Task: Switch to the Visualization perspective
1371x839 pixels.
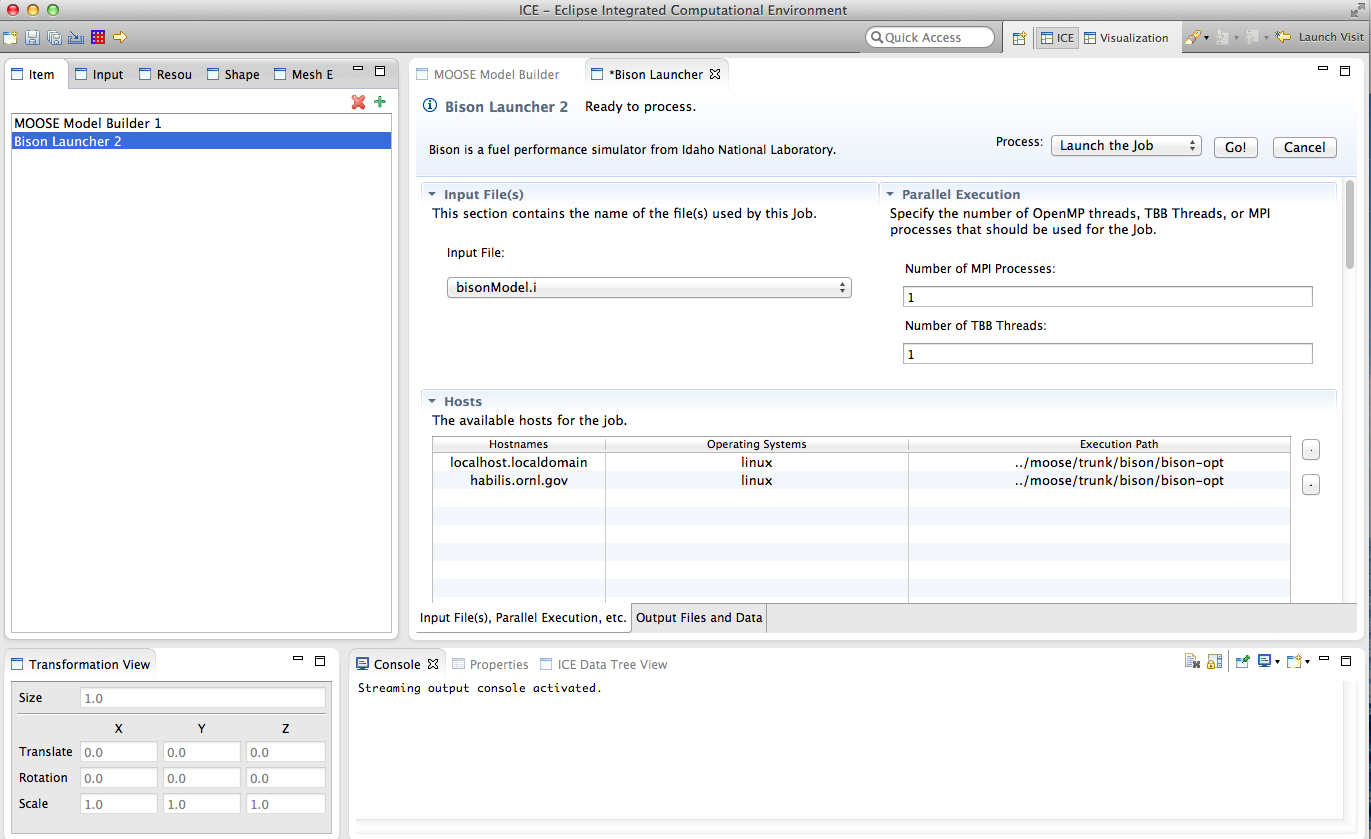Action: click(x=1126, y=38)
